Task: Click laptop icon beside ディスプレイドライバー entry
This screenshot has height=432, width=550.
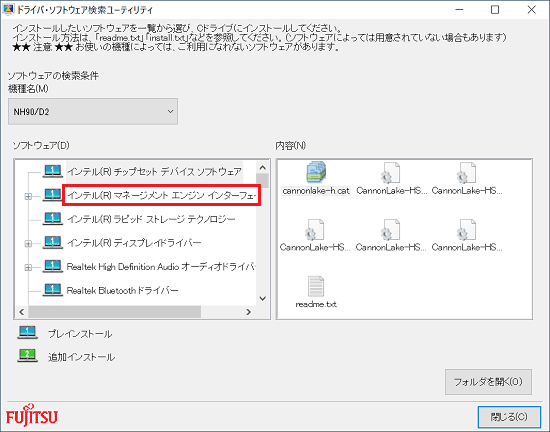Action: [53, 243]
